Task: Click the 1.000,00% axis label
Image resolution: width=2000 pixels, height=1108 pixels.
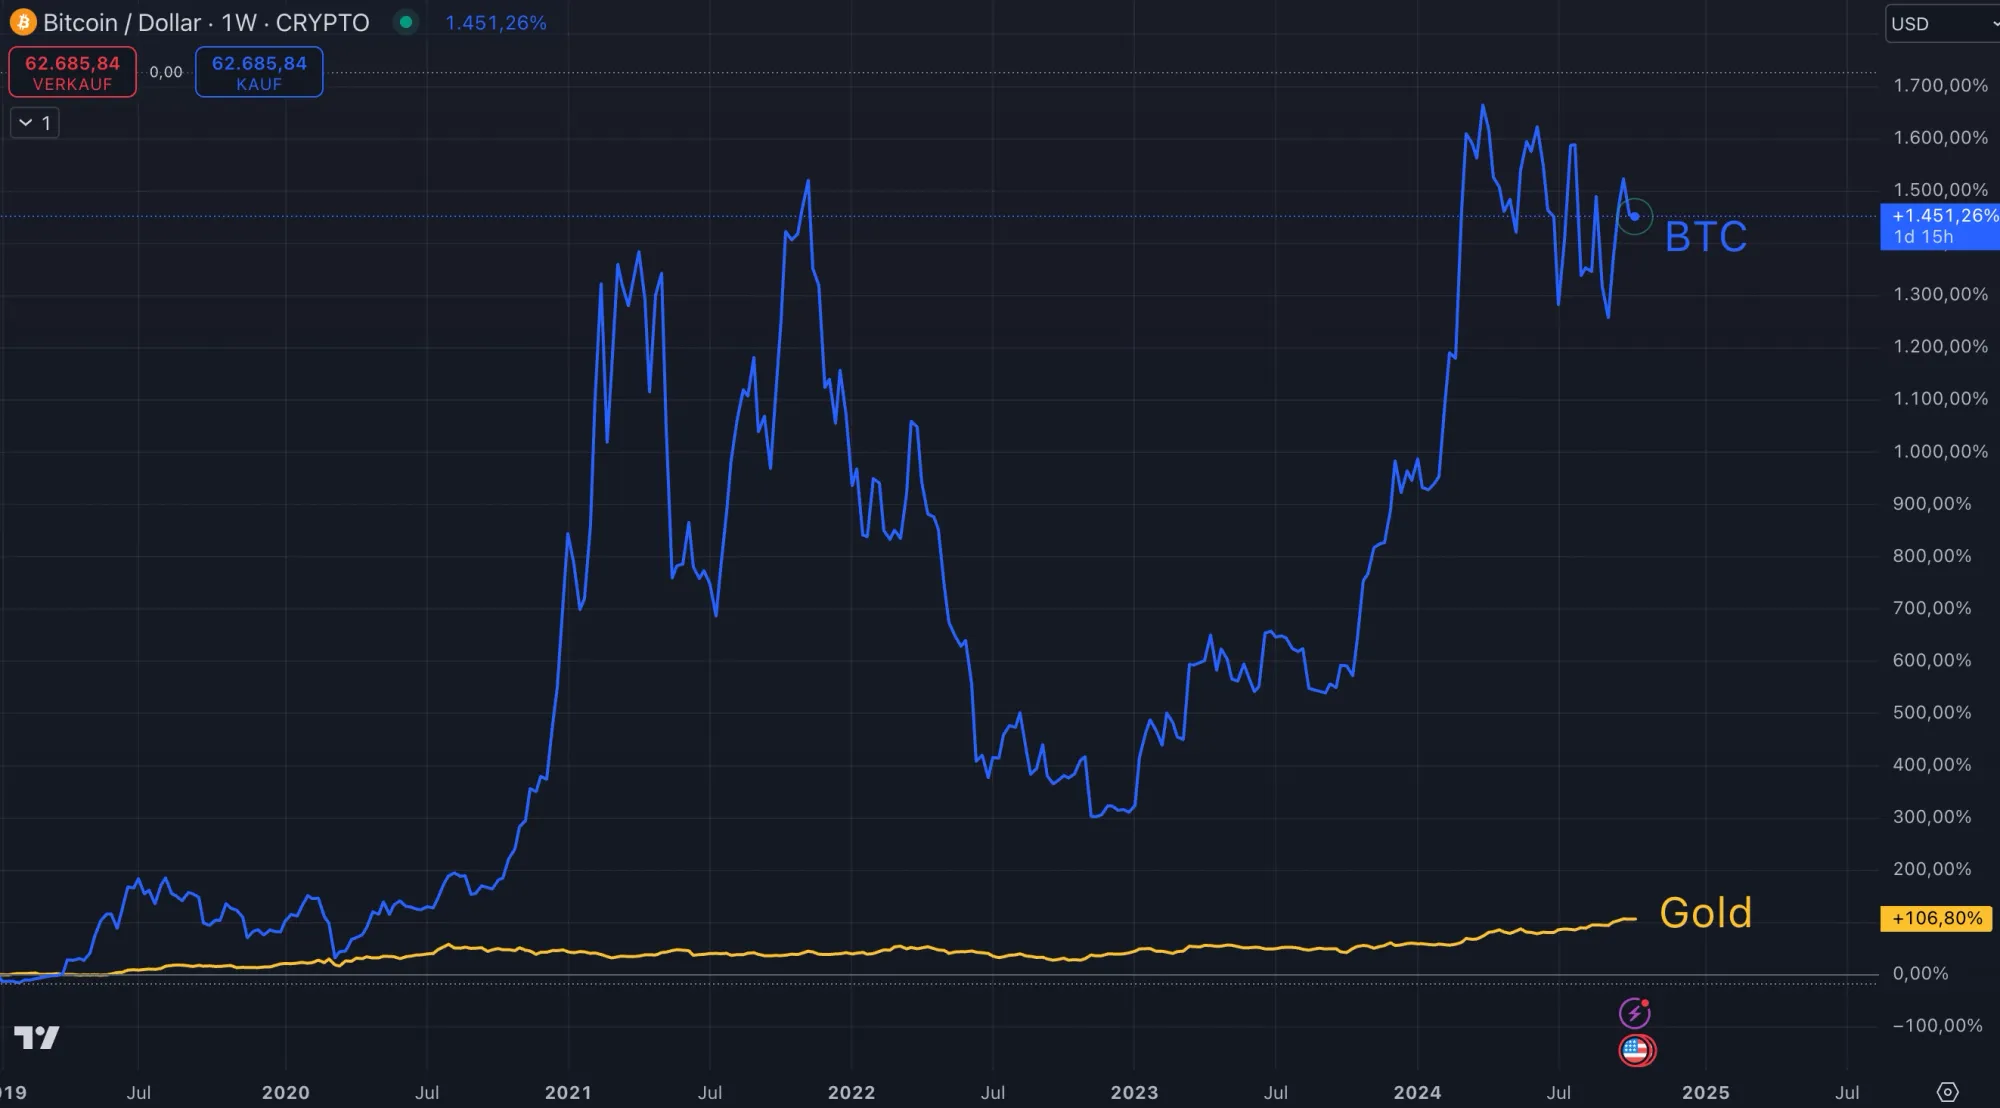Action: [x=1940, y=451]
